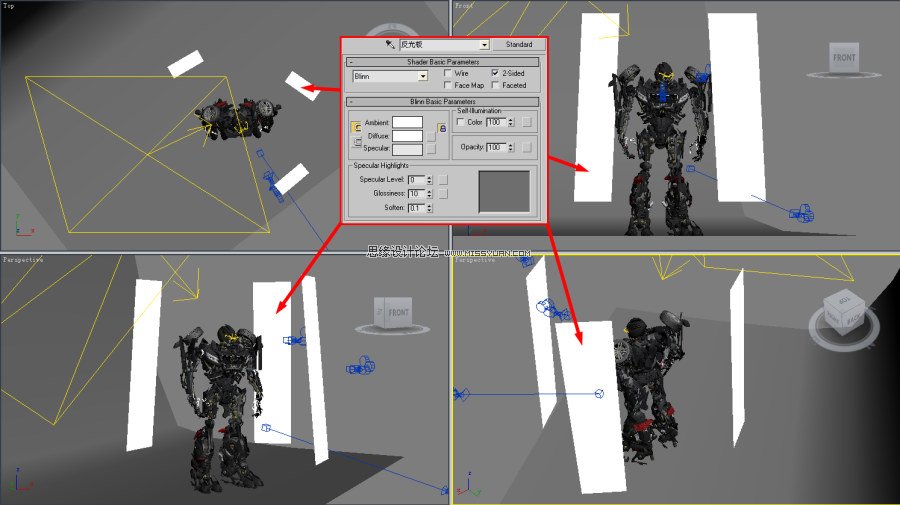The width and height of the screenshot is (900, 505).
Task: Click the Opacity value field
Action: [x=496, y=147]
